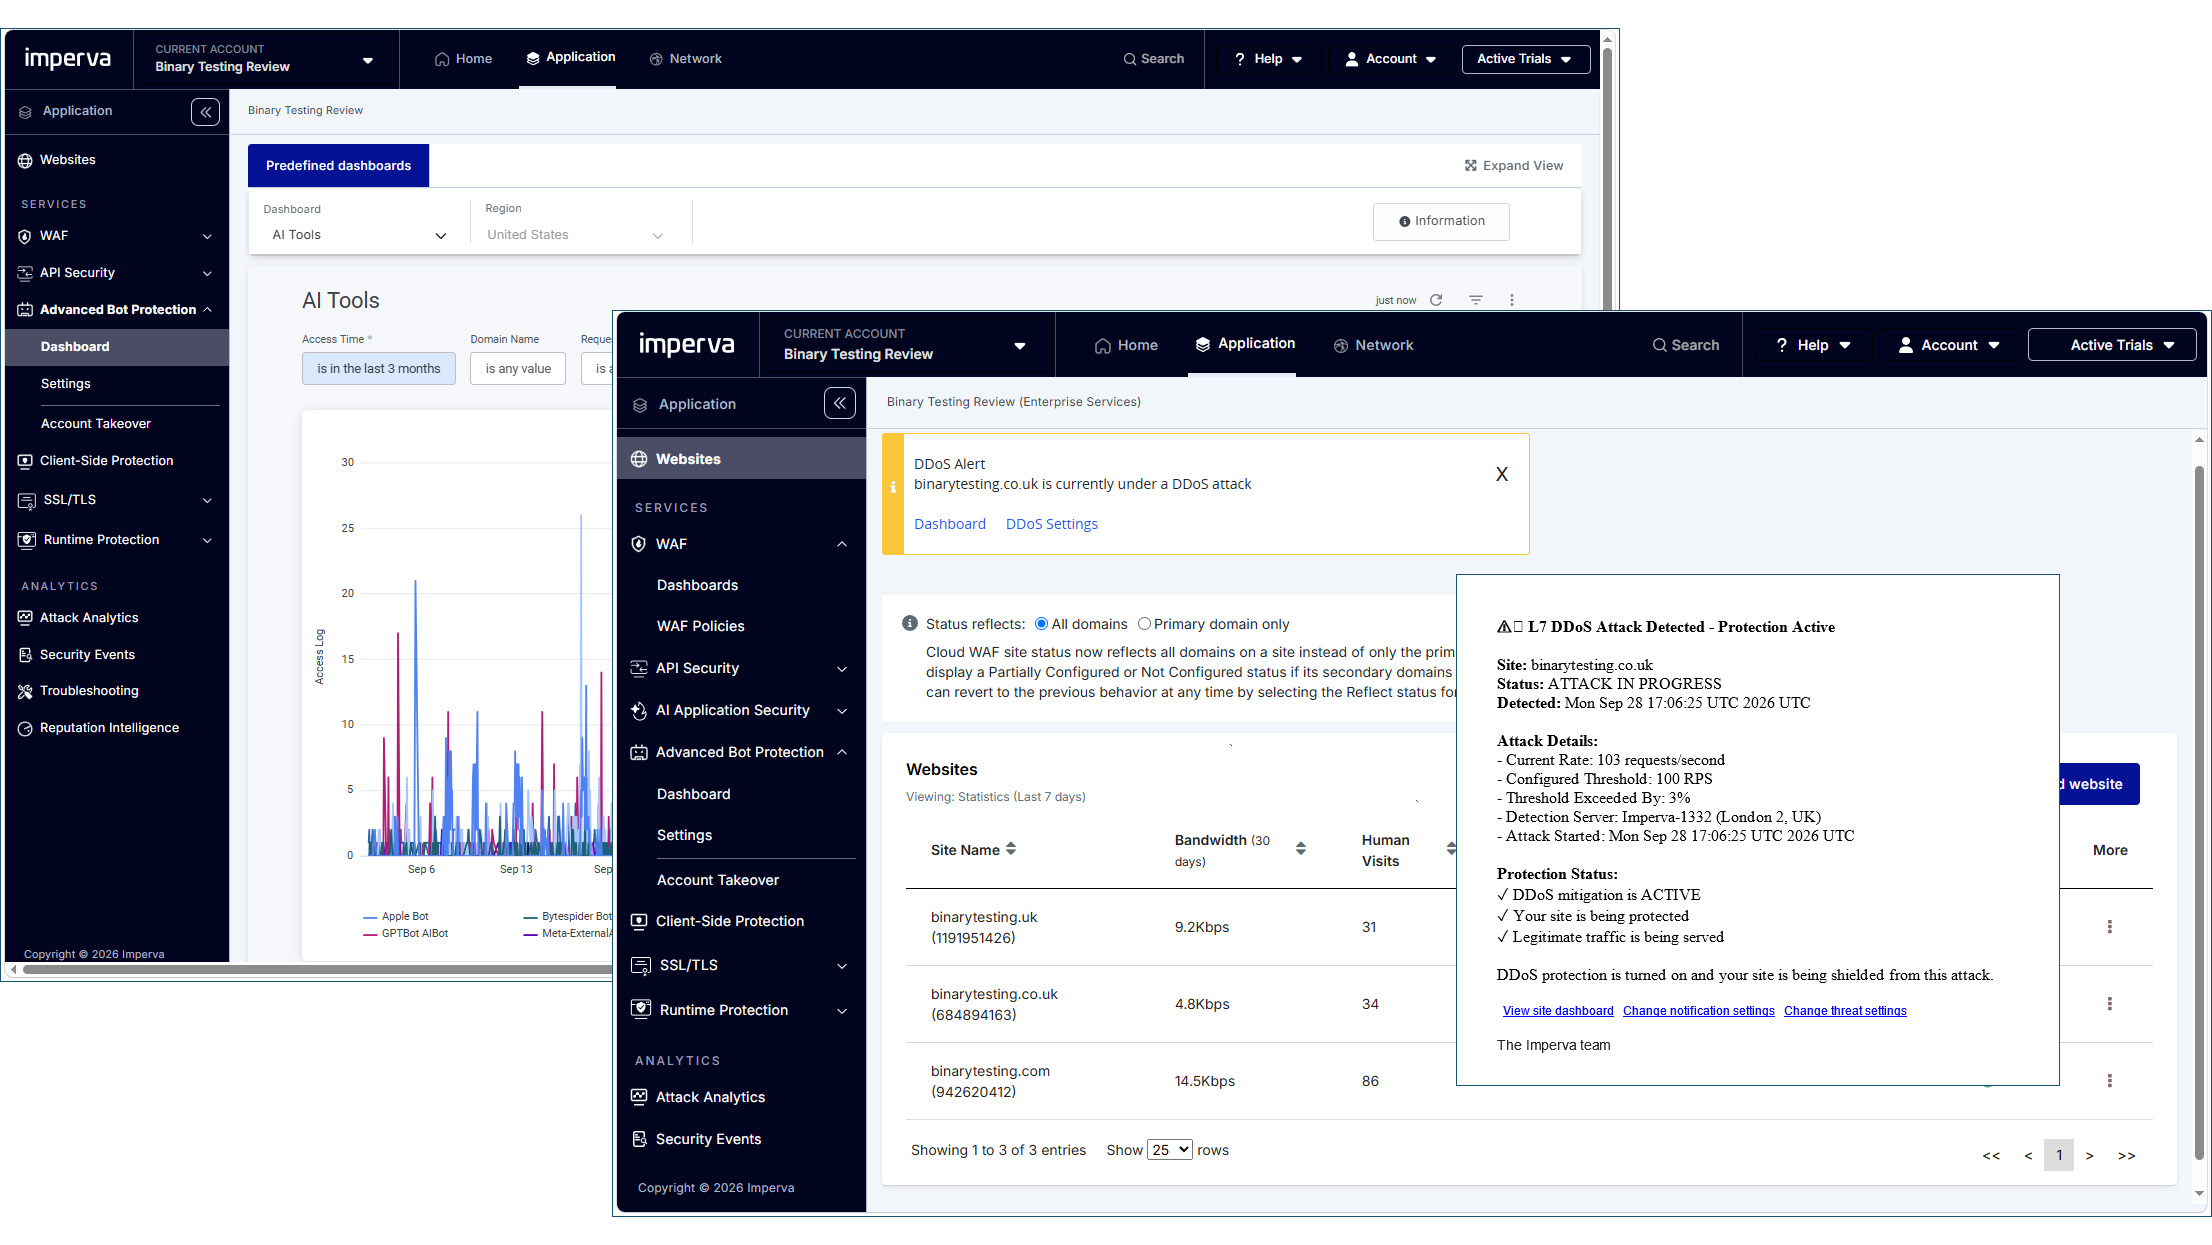Image resolution: width=2212 pixels, height=1245 pixels.
Task: Open More menu for binarytesting.com row
Action: tap(2109, 1081)
